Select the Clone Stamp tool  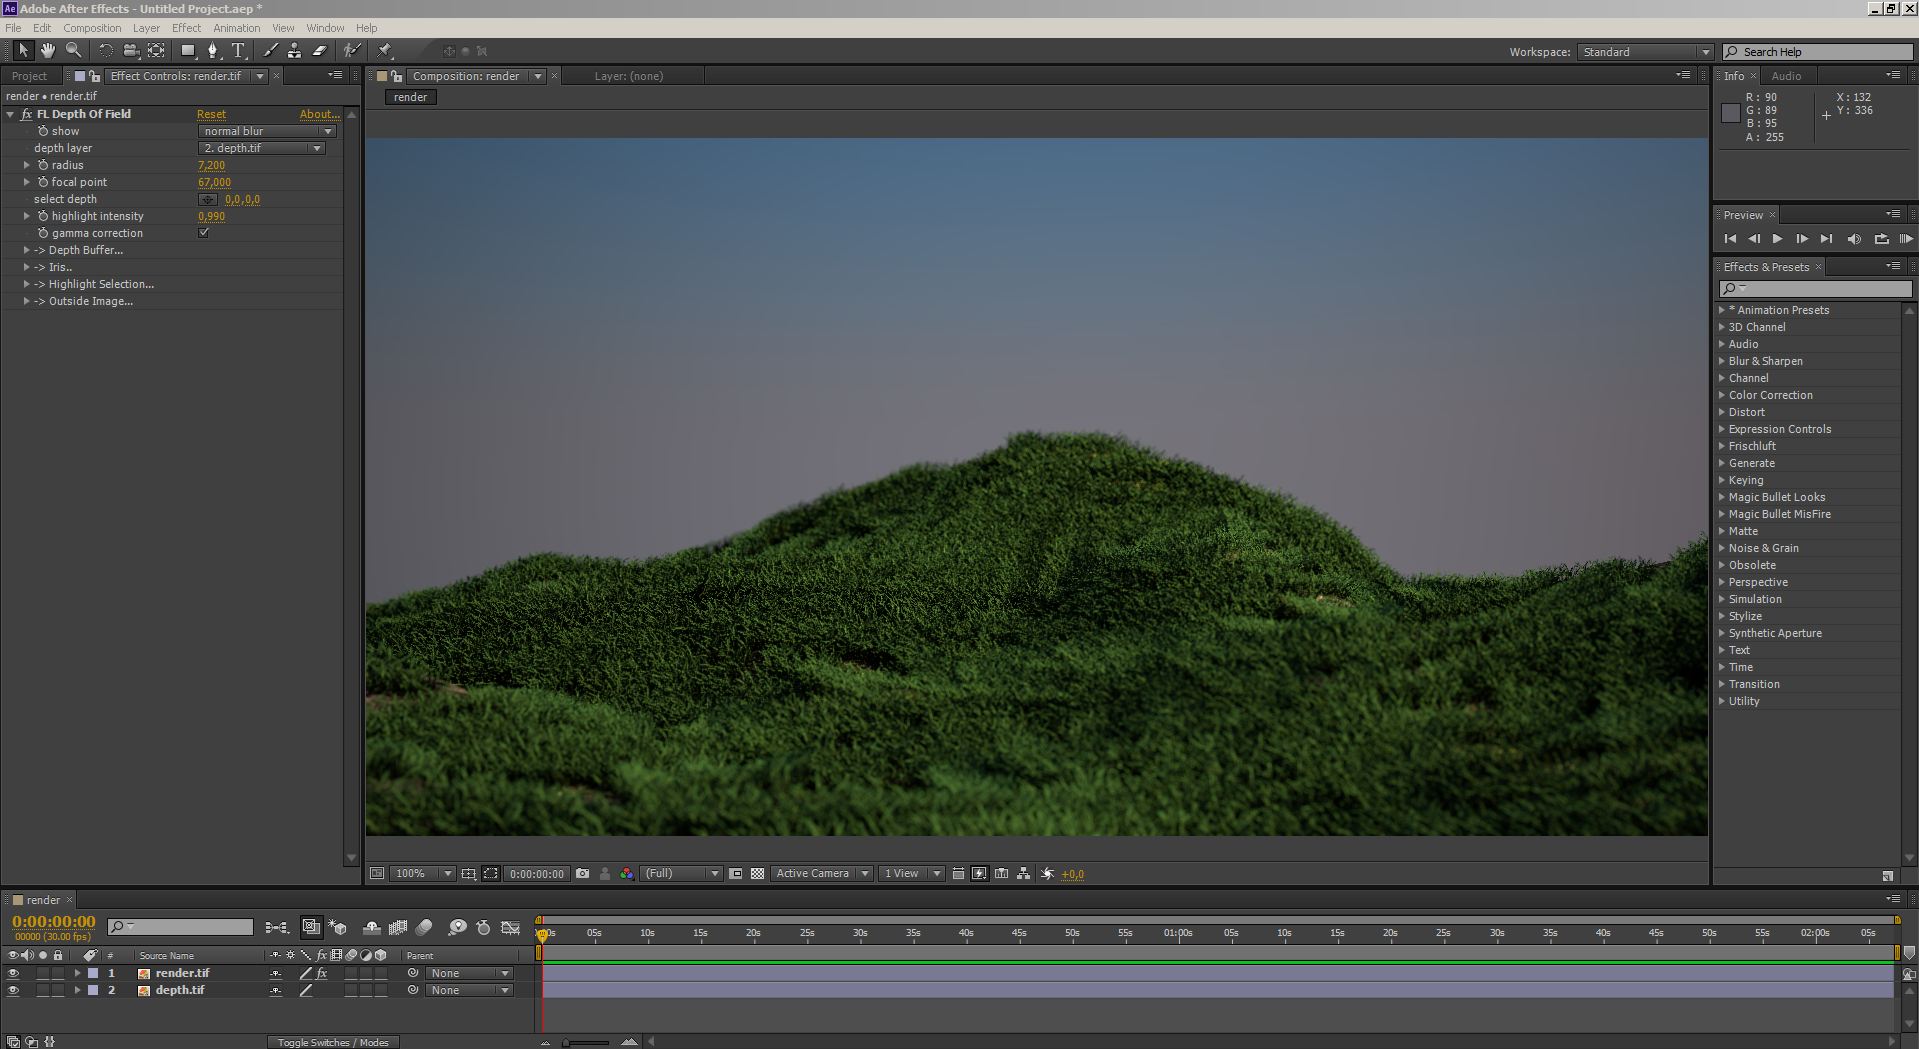[294, 50]
